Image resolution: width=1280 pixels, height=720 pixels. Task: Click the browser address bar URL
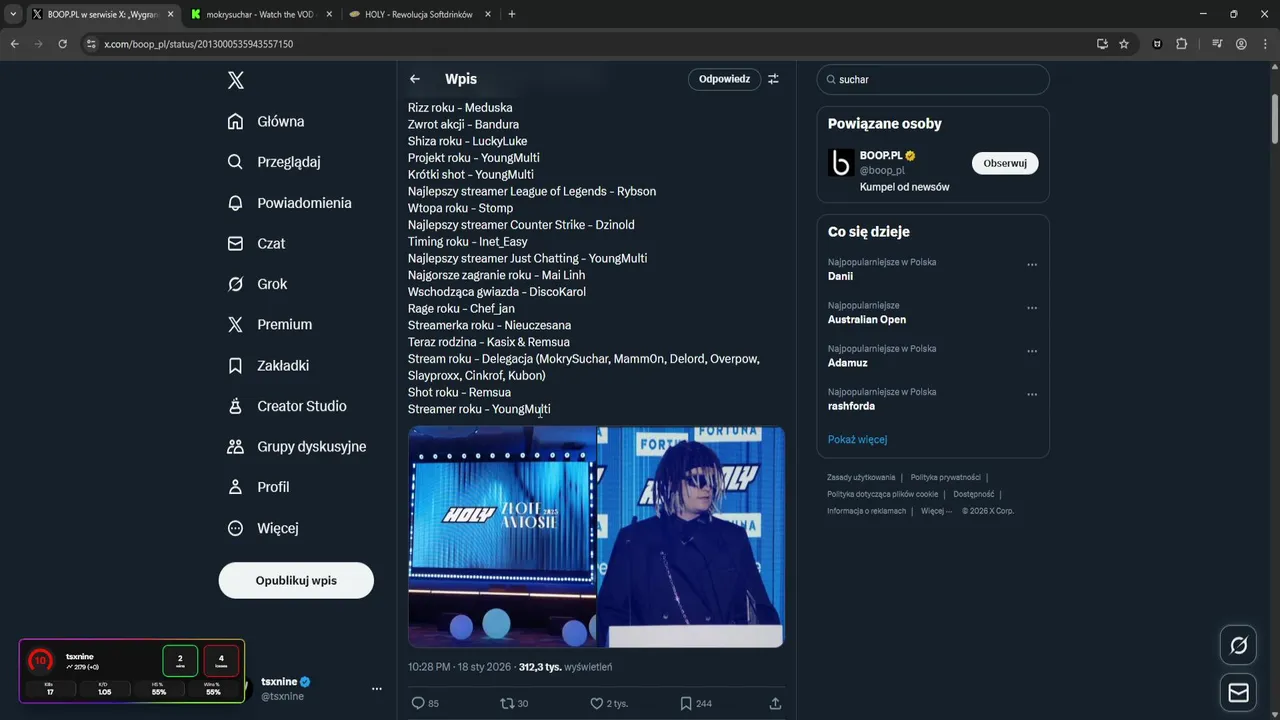[x=198, y=44]
